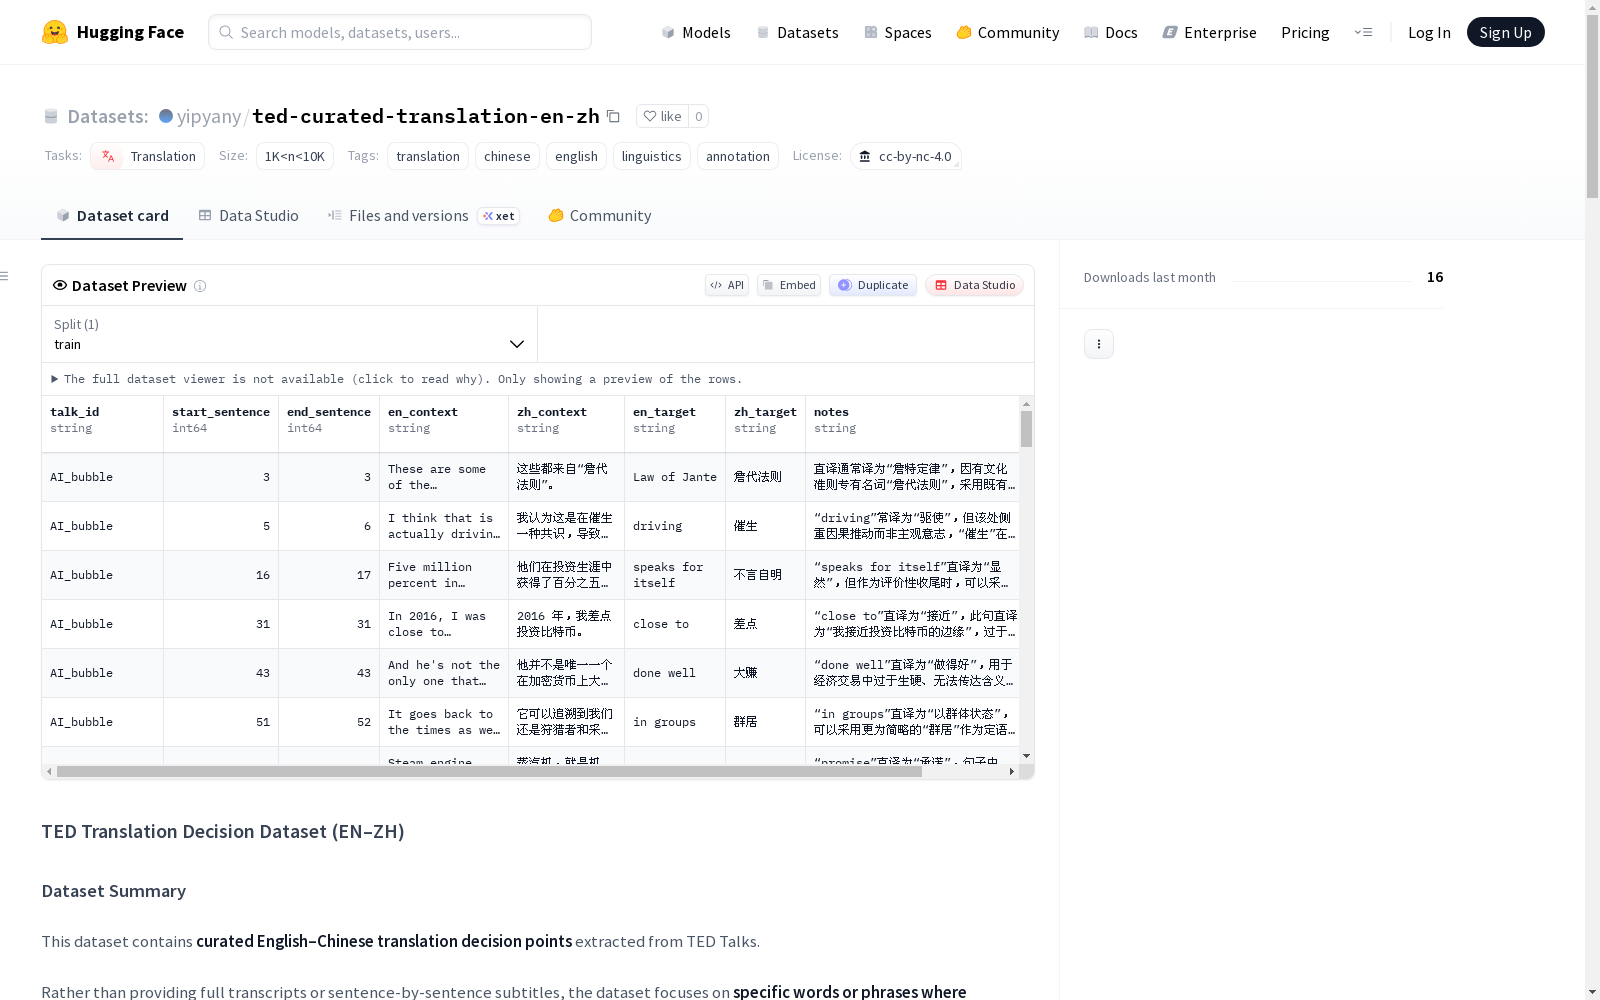Click the english tag

click(x=576, y=156)
